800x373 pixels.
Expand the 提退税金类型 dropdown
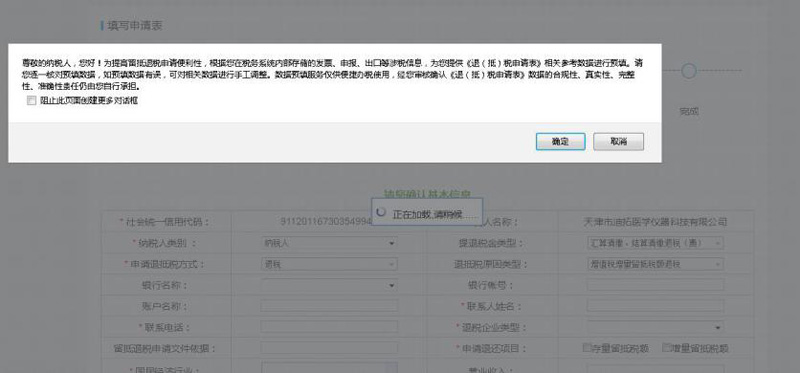[x=655, y=243]
